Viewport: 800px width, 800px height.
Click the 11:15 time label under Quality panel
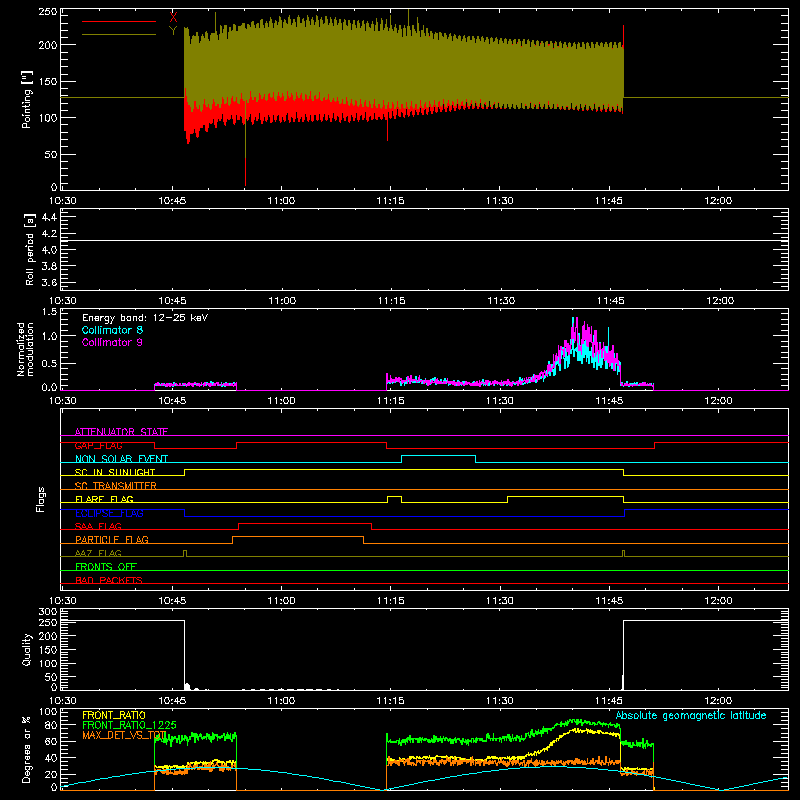390,701
